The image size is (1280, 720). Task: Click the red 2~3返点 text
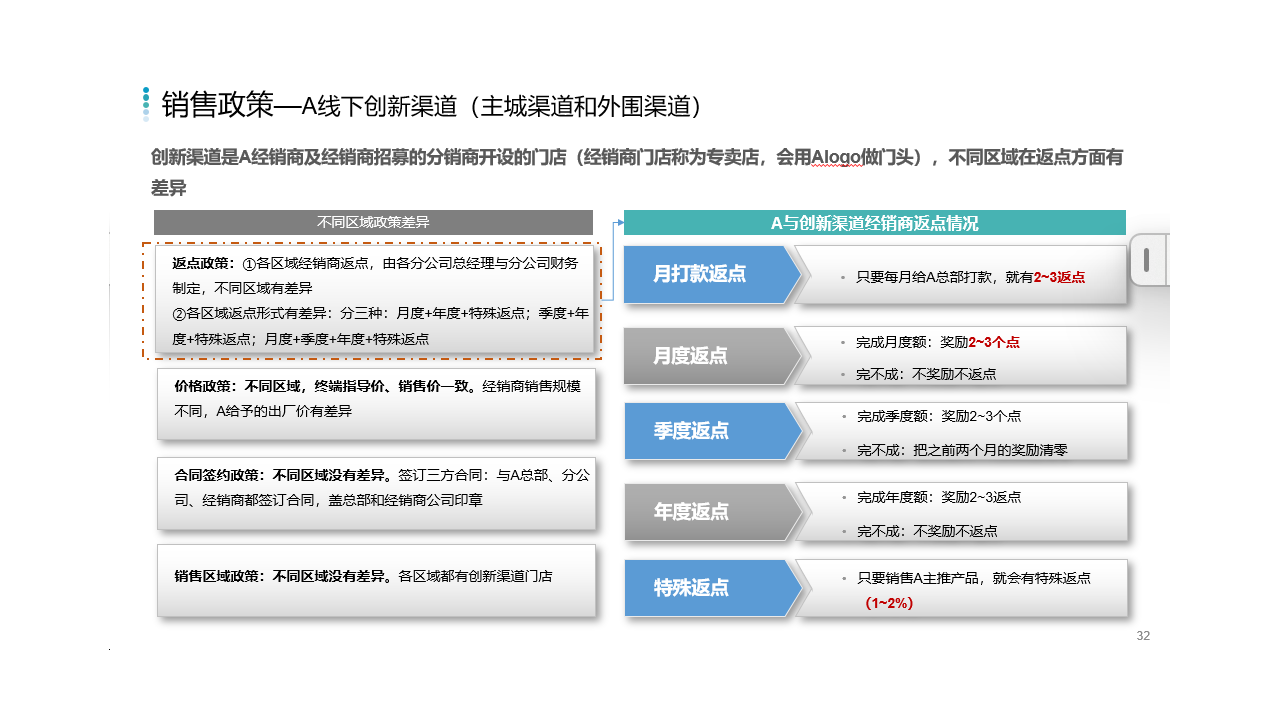tap(1059, 278)
